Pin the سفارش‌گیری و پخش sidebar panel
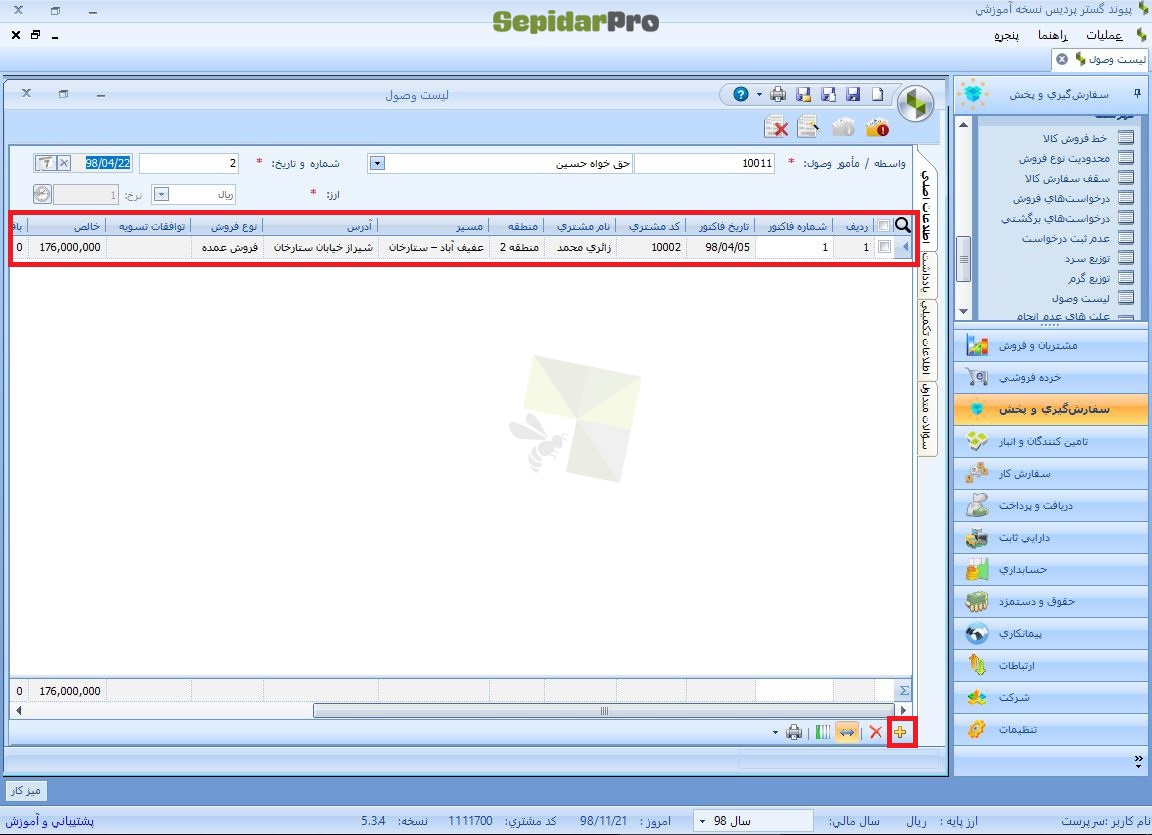Viewport: 1152px width, 835px height. pos(1137,93)
